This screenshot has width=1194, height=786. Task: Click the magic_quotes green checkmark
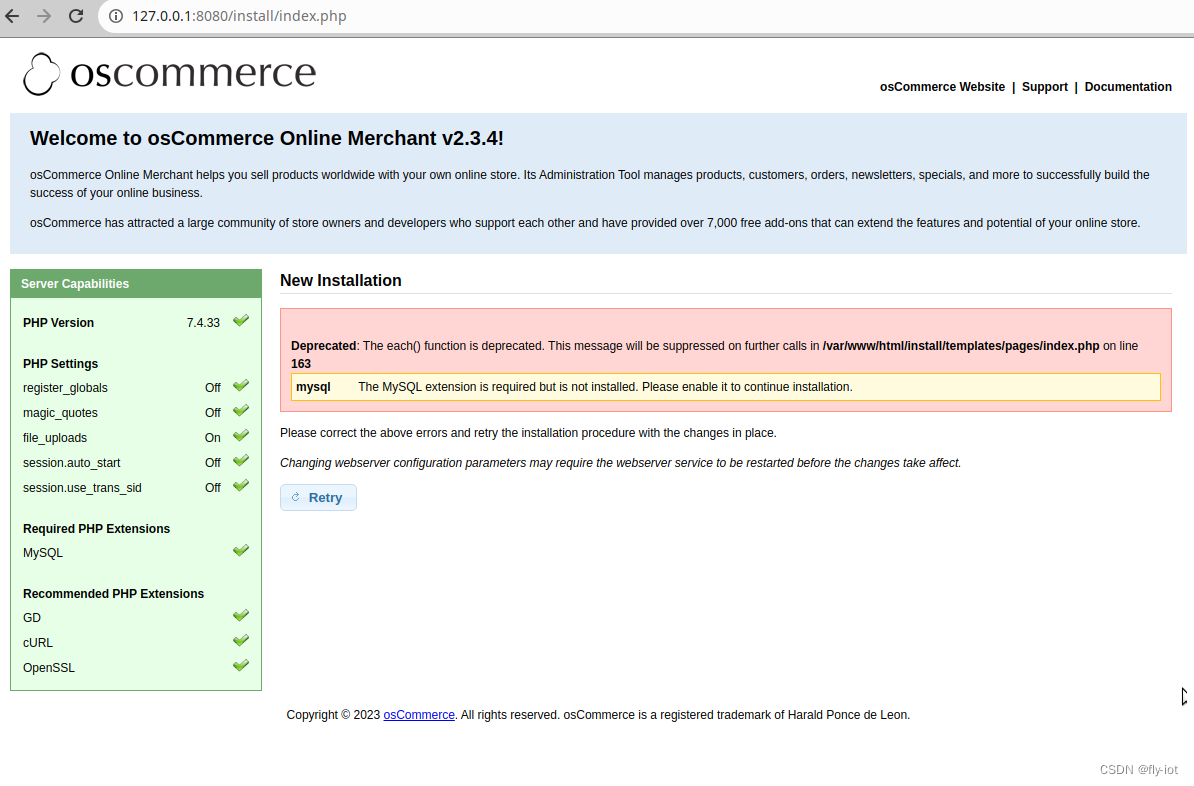[x=241, y=411]
